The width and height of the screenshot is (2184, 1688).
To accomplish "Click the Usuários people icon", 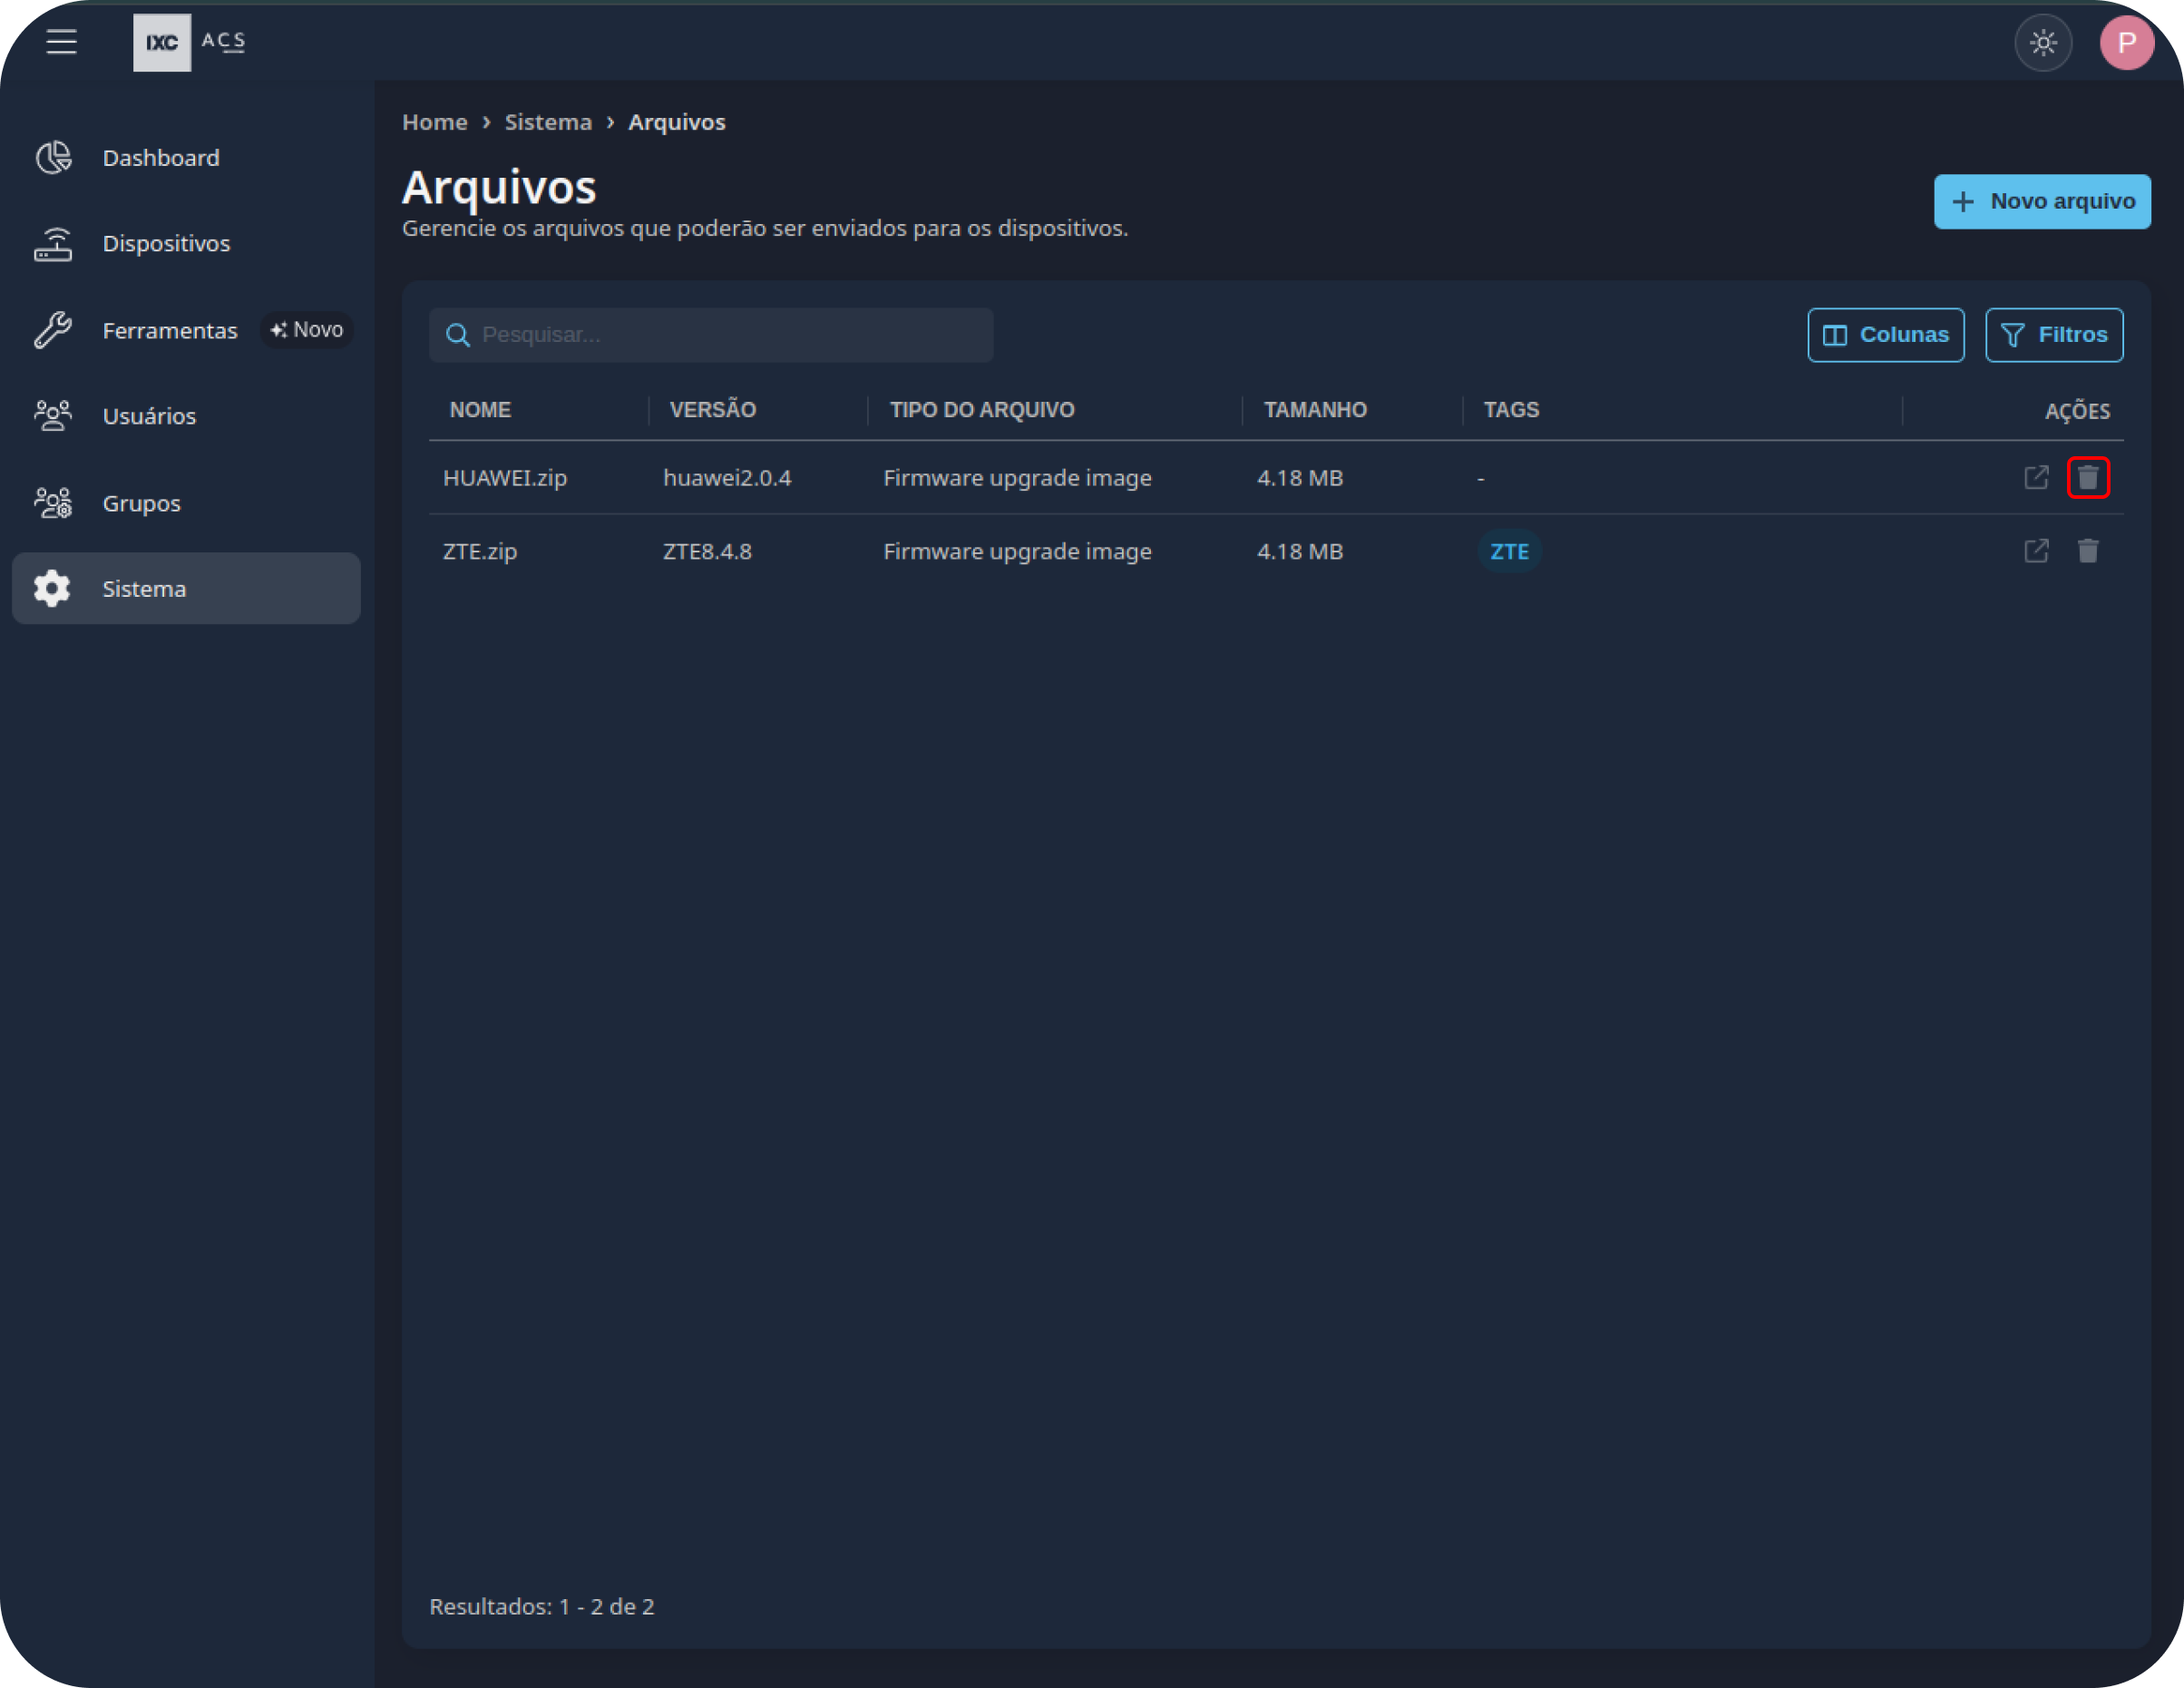I will click(x=53, y=416).
